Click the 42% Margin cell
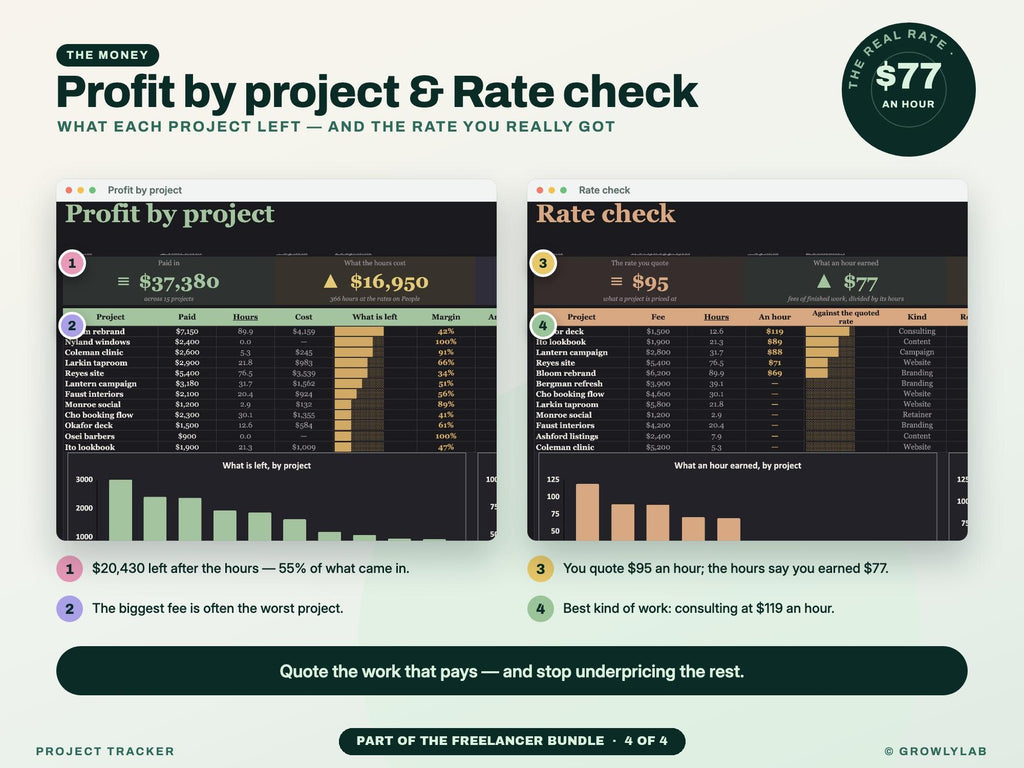Screen dimensions: 1024x768 (445, 331)
